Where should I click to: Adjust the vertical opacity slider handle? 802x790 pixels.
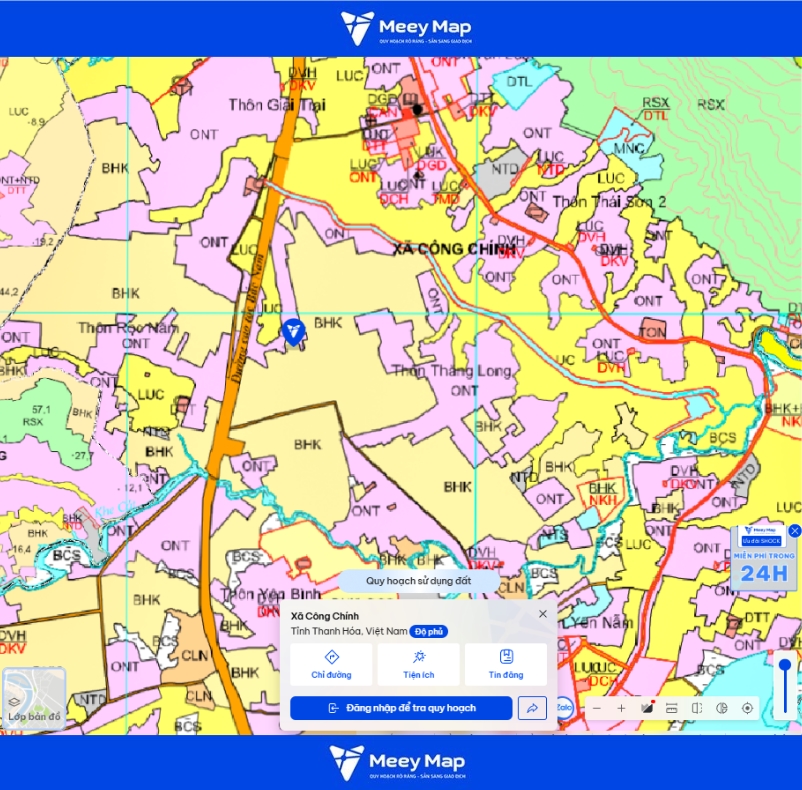pyautogui.click(x=785, y=666)
